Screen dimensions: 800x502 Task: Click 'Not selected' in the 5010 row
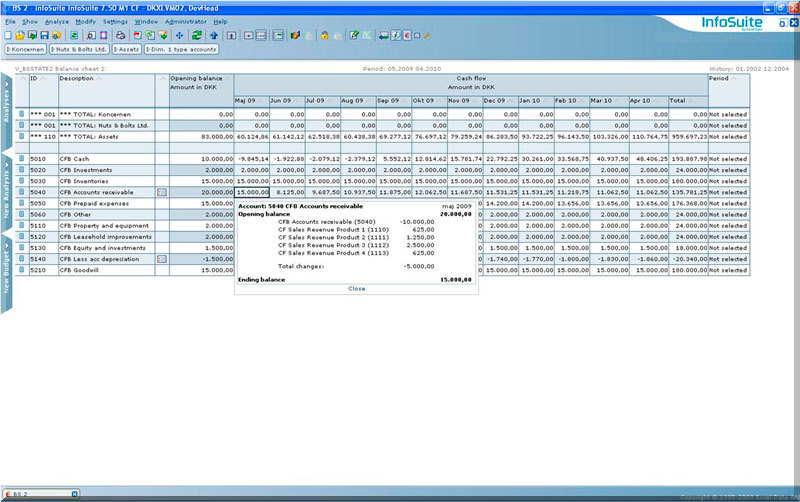[x=728, y=159]
